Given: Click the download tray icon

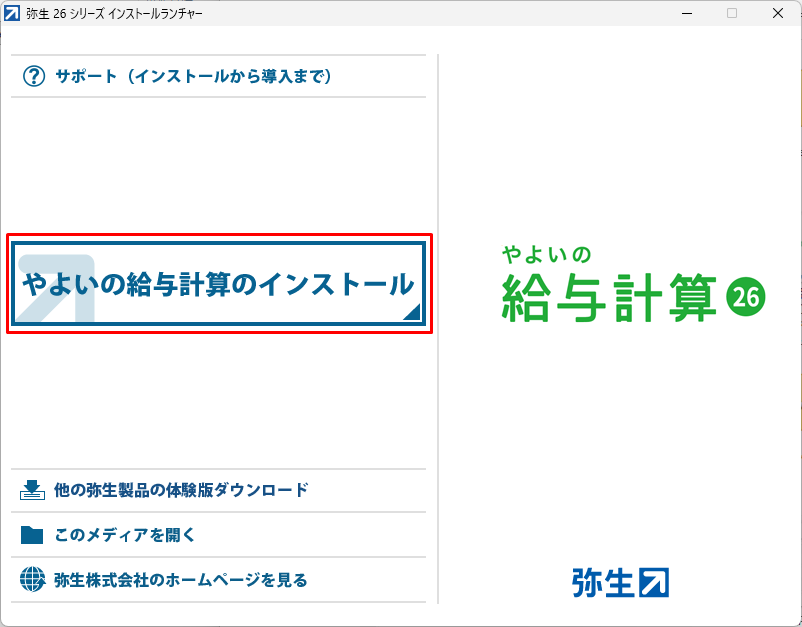Looking at the screenshot, I should tap(33, 490).
